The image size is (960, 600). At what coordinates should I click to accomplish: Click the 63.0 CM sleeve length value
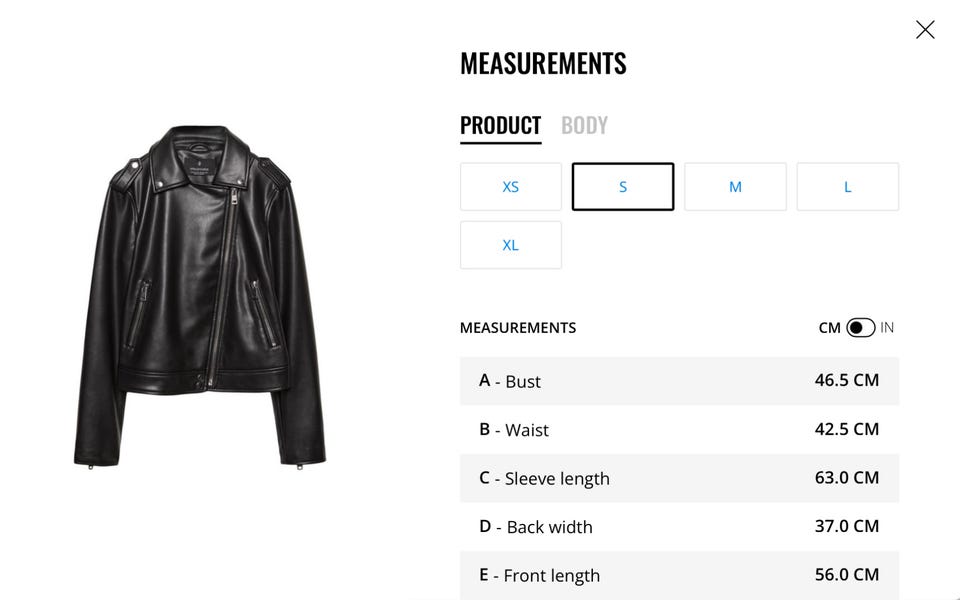846,478
